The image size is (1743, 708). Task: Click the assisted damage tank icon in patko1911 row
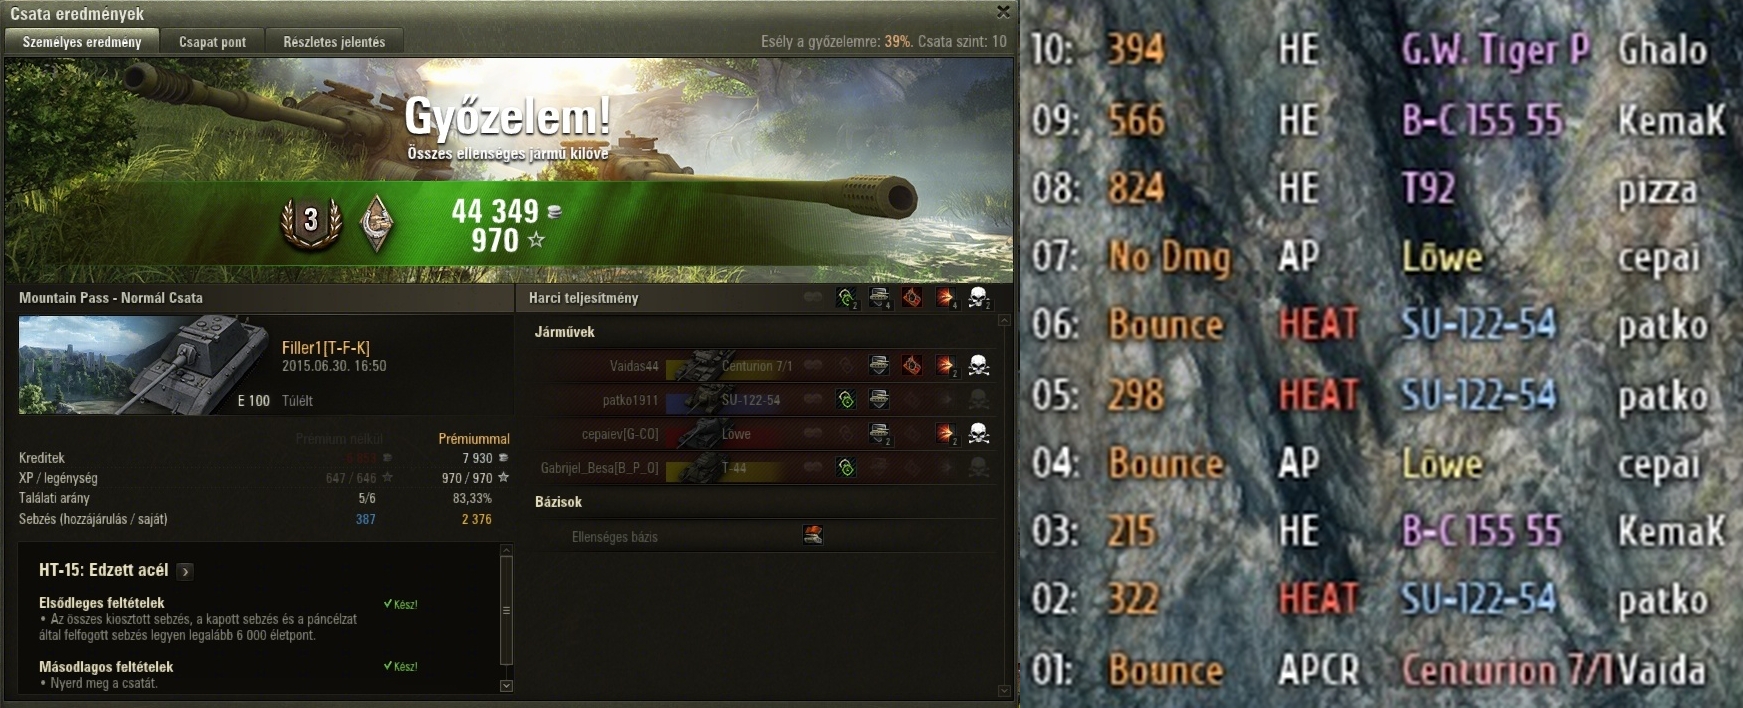pos(879,400)
